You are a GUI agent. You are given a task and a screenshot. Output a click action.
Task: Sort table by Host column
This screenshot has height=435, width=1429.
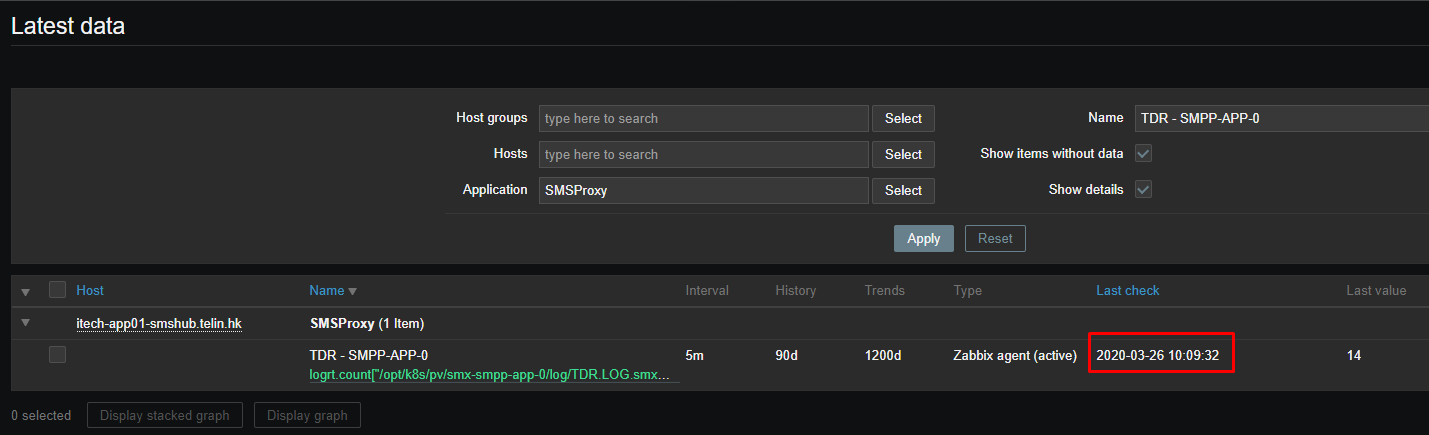tap(90, 291)
